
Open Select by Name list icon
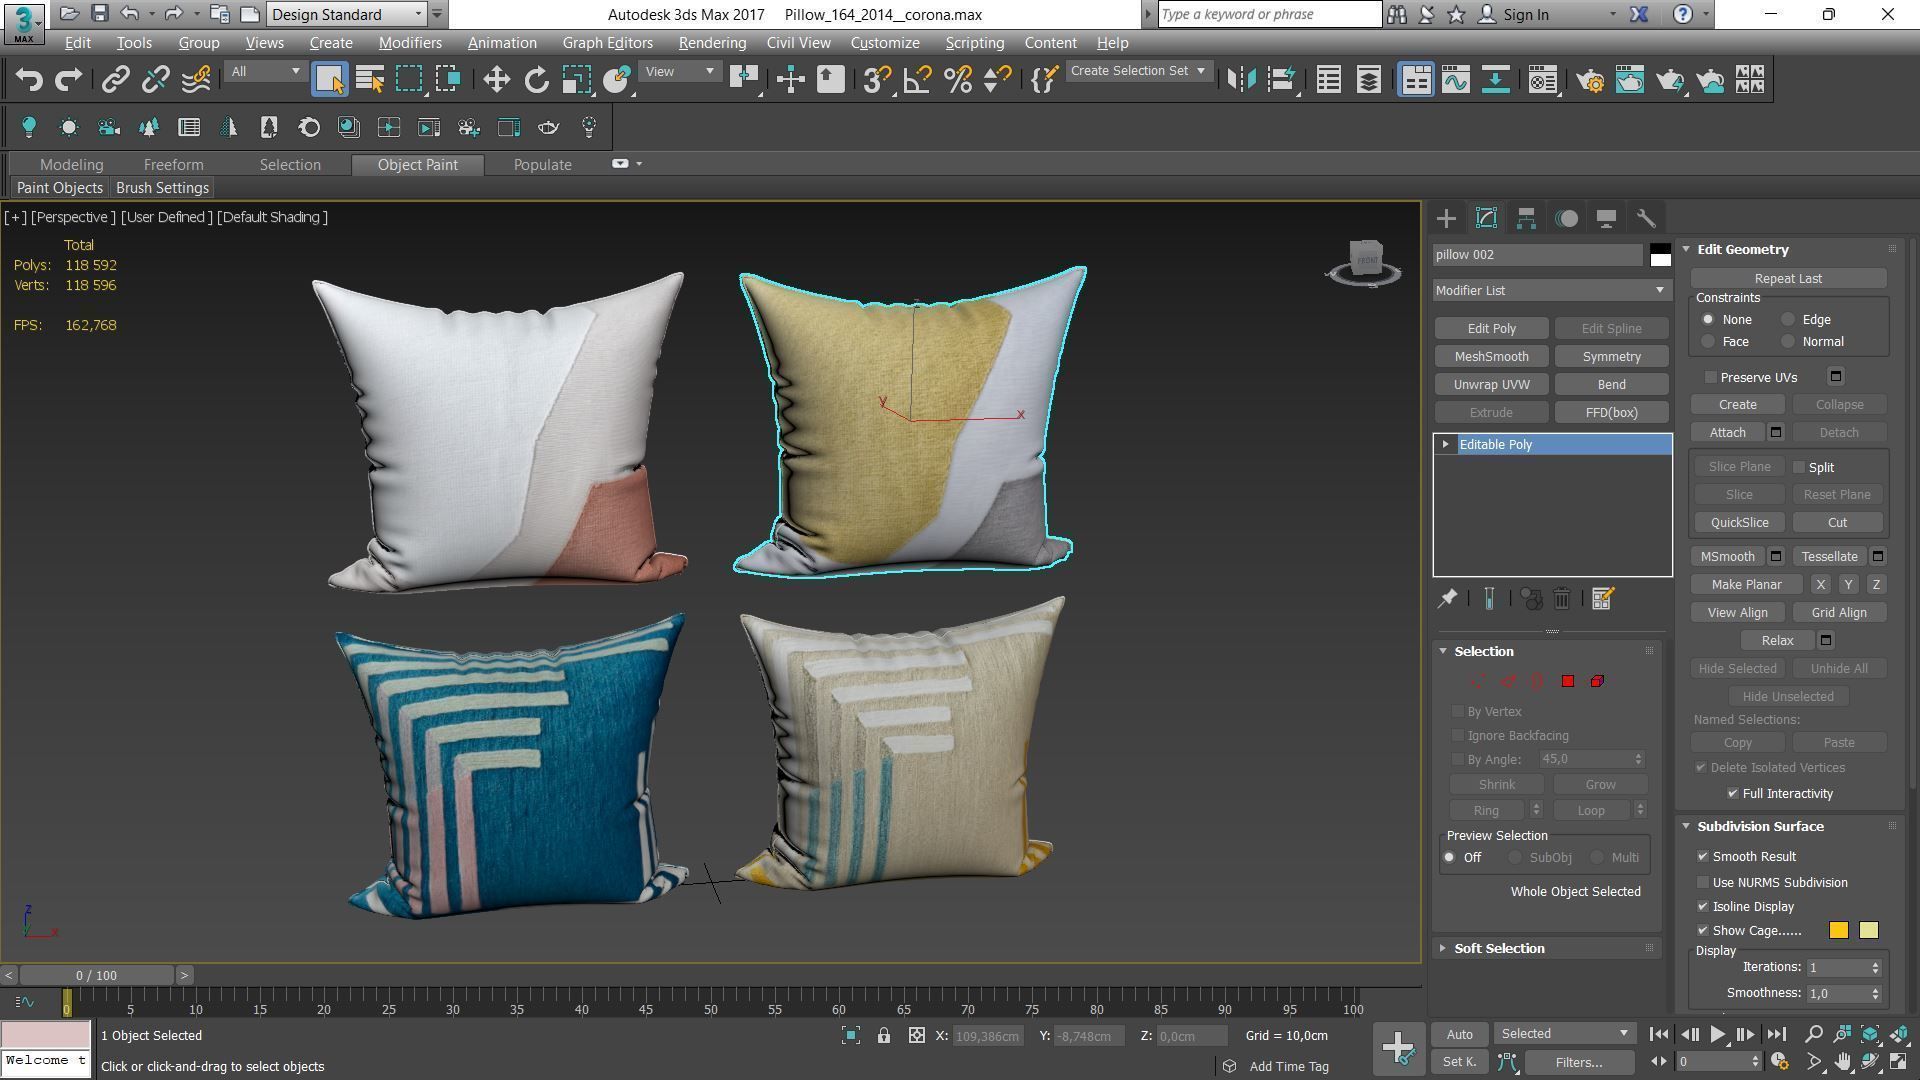point(370,80)
